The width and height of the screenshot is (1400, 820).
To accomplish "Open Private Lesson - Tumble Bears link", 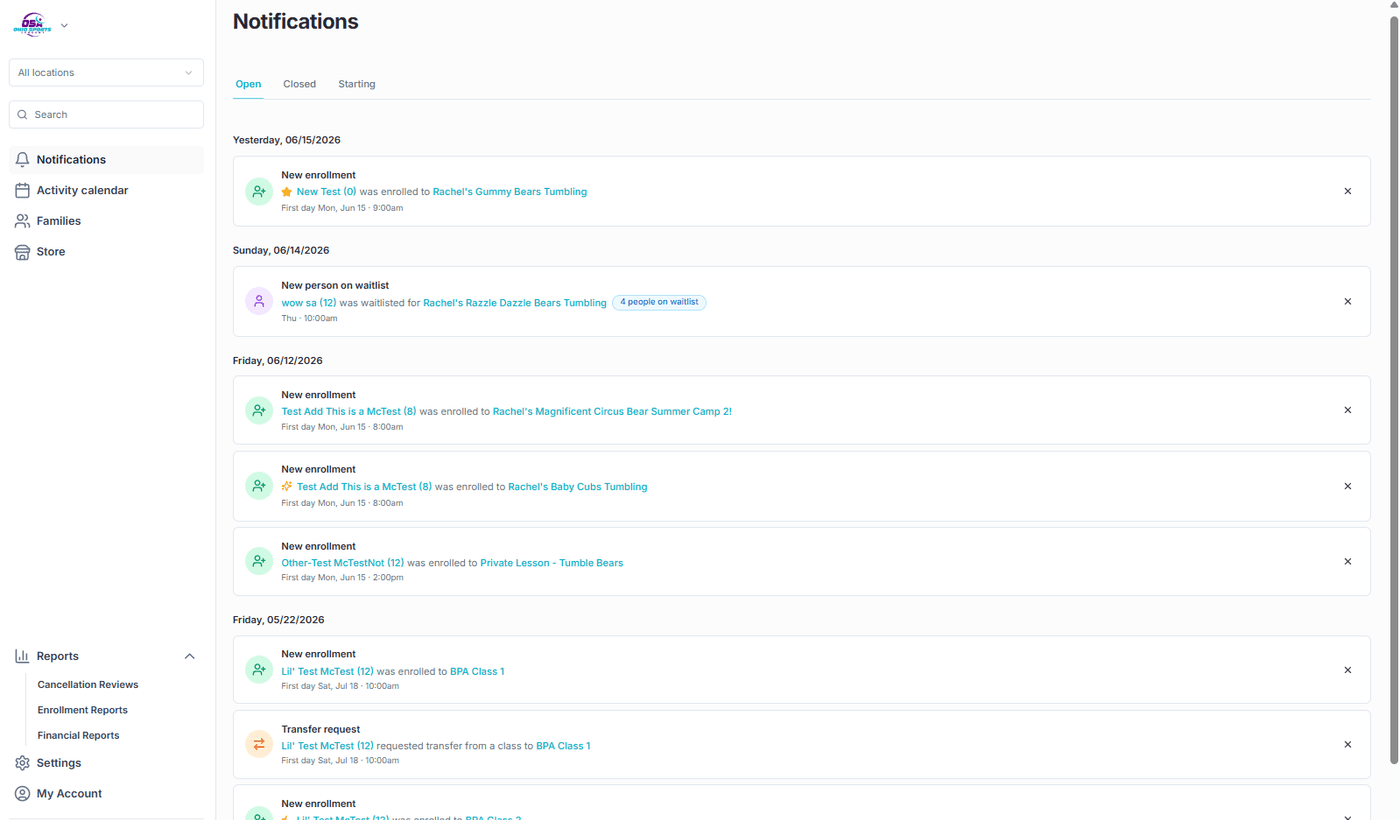I will pyautogui.click(x=552, y=563).
